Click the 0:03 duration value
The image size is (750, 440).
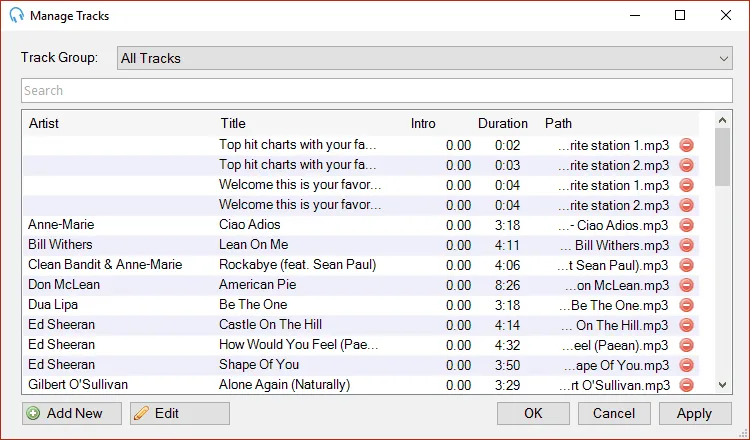coord(507,165)
